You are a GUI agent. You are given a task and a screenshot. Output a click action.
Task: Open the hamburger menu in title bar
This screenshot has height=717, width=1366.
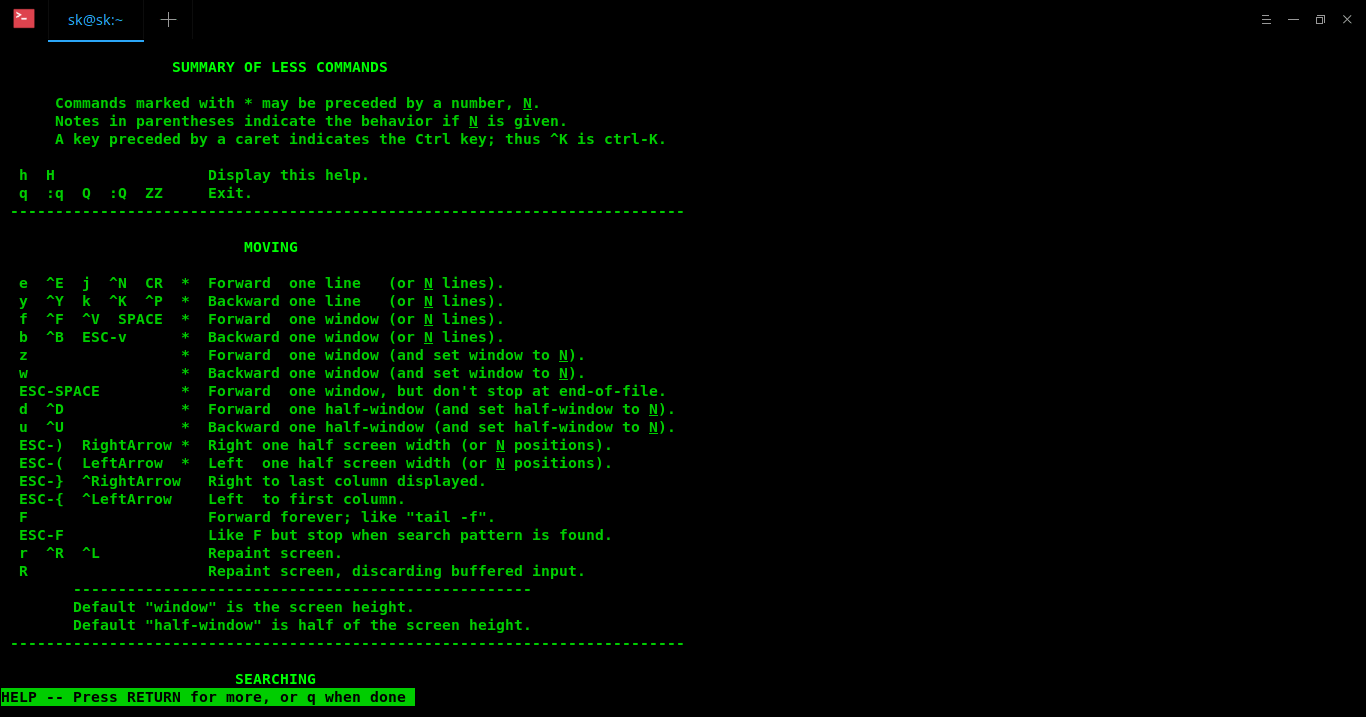pyautogui.click(x=1266, y=19)
